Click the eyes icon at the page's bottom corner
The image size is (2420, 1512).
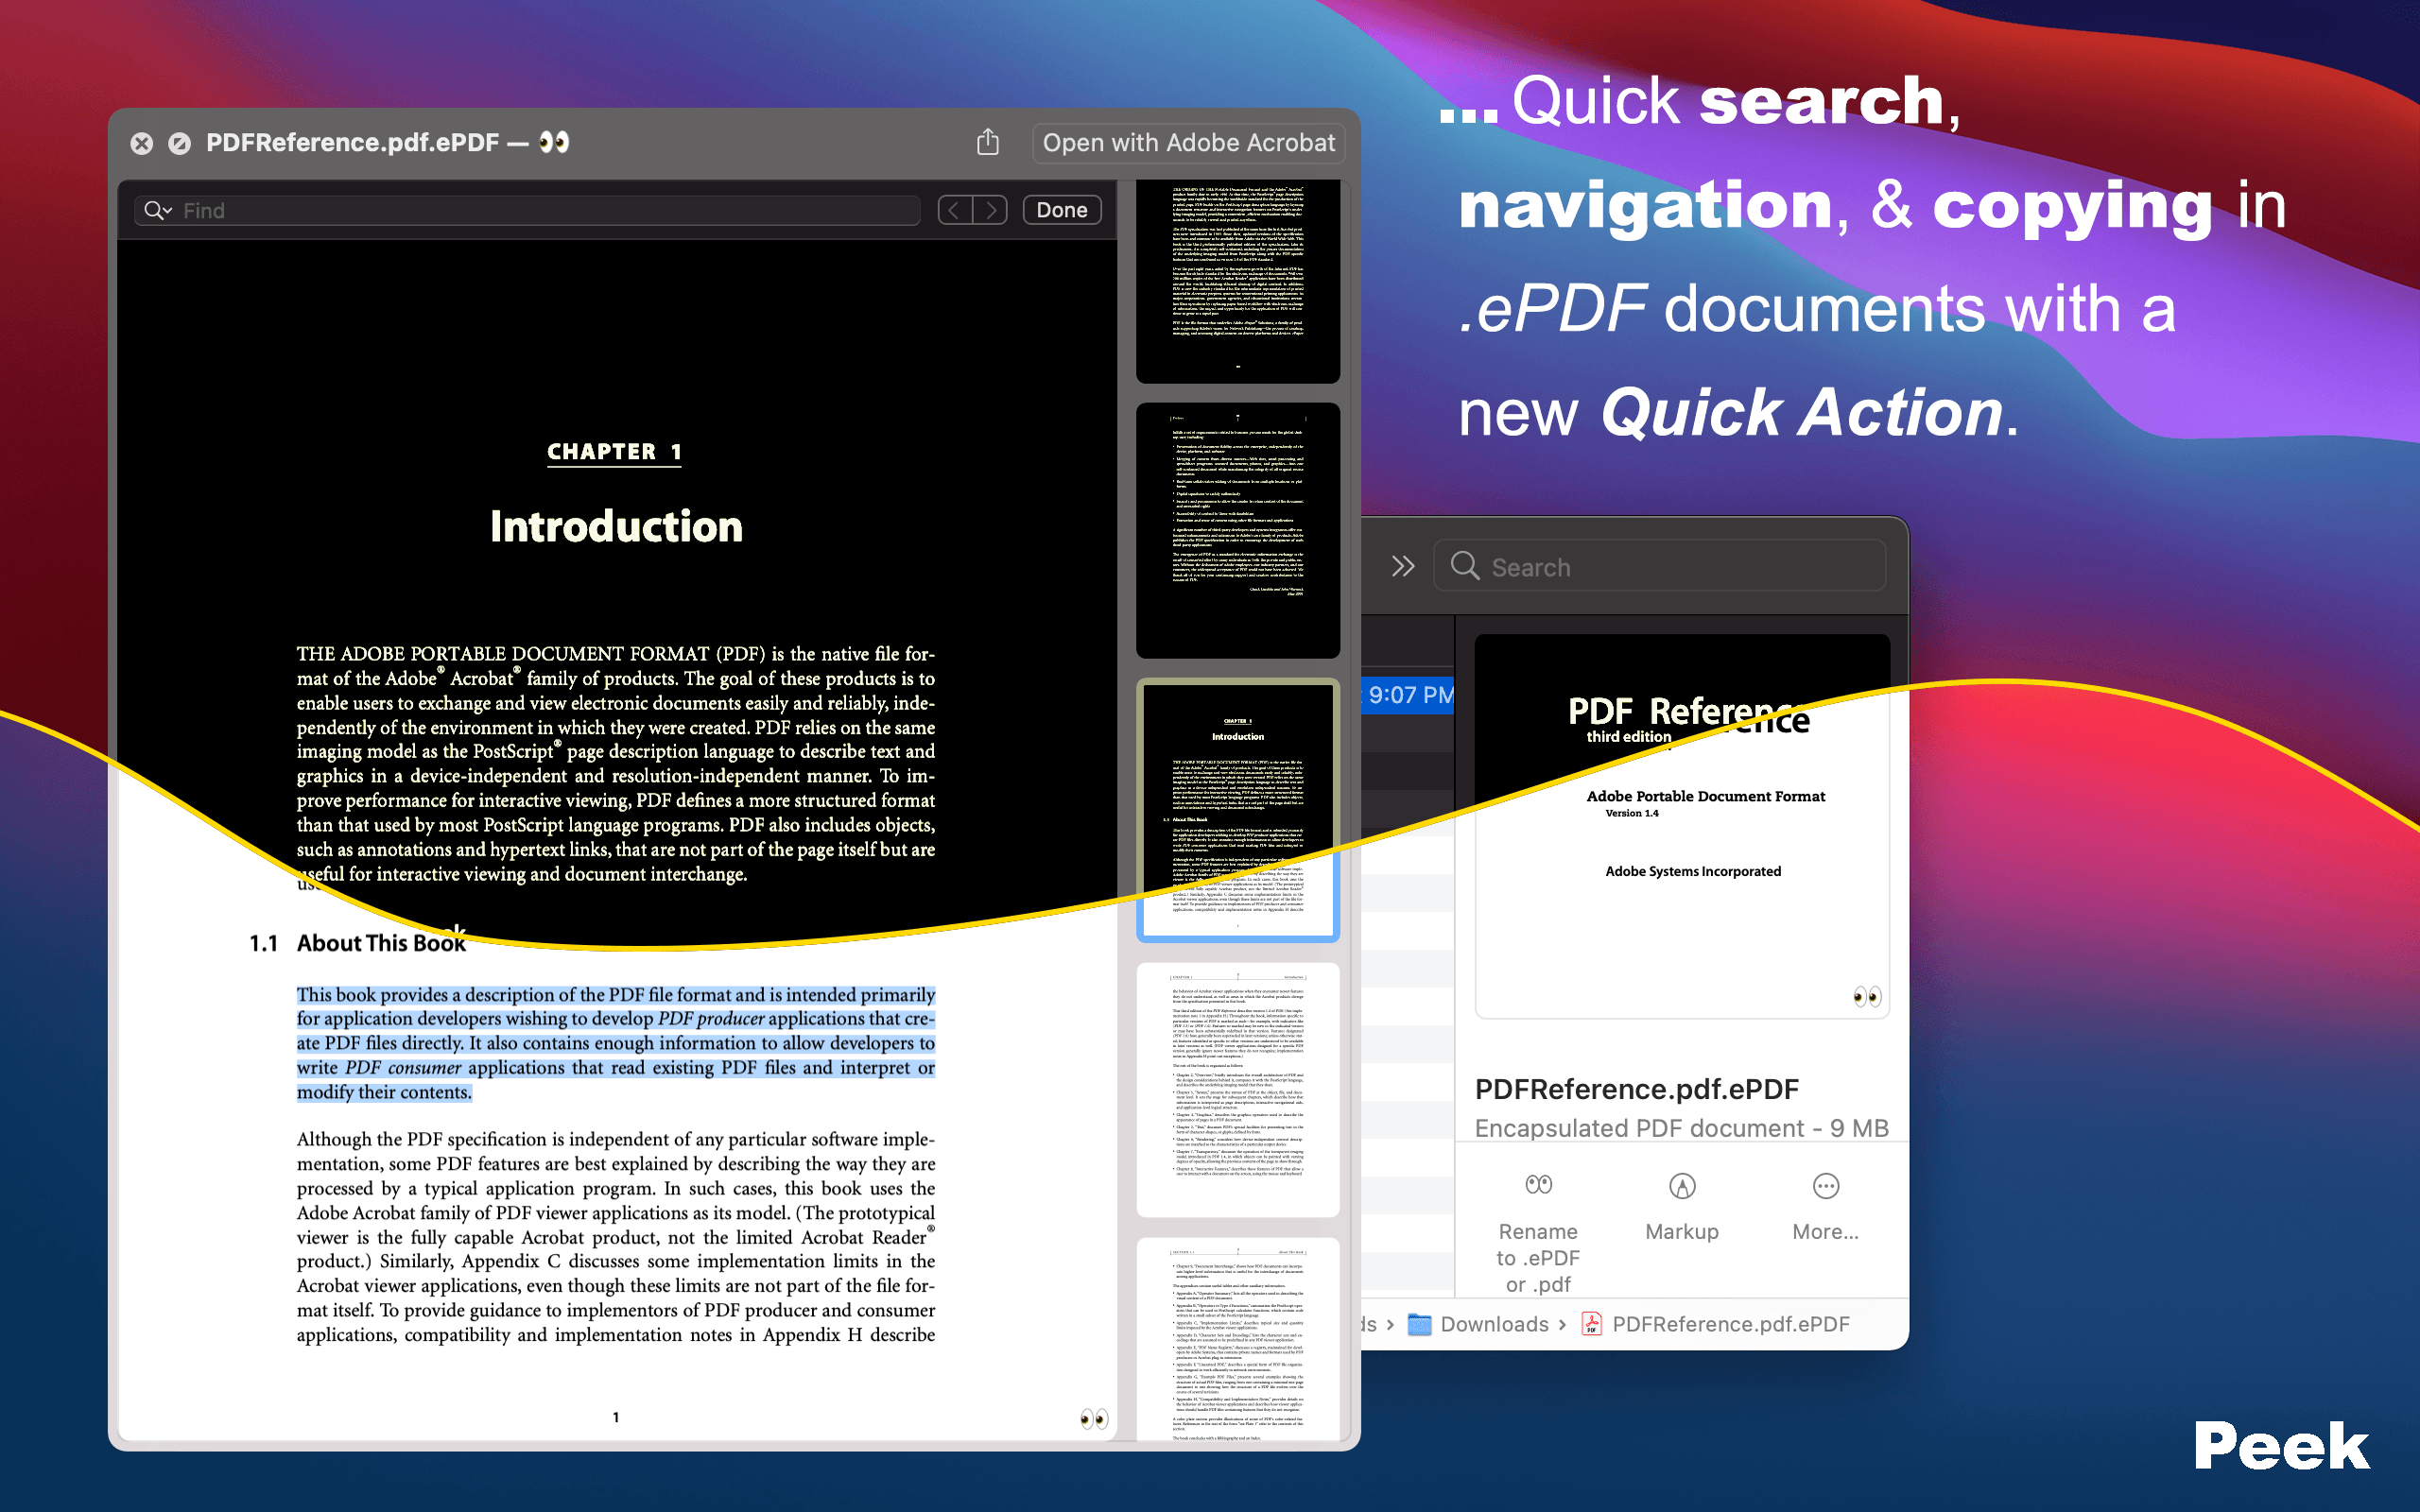point(1094,1419)
